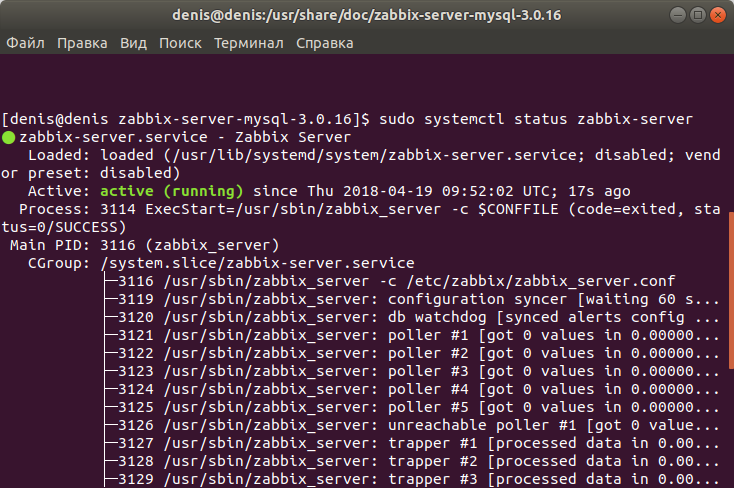Open the Правка menu
734x488 pixels.
pyautogui.click(x=82, y=43)
